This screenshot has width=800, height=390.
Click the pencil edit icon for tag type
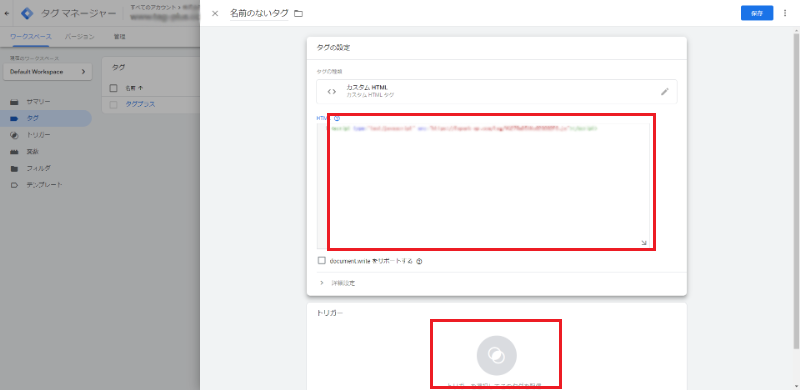click(x=664, y=92)
